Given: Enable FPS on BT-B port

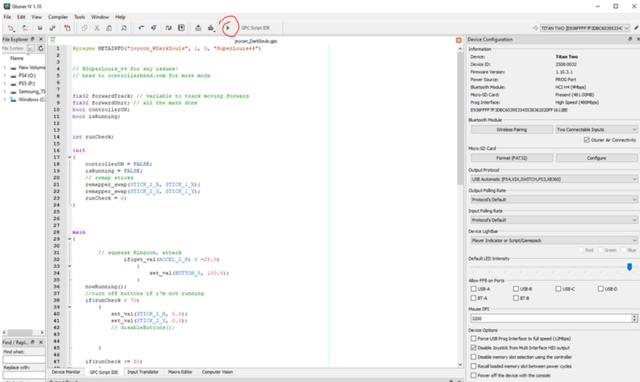Looking at the screenshot, I should (x=516, y=298).
